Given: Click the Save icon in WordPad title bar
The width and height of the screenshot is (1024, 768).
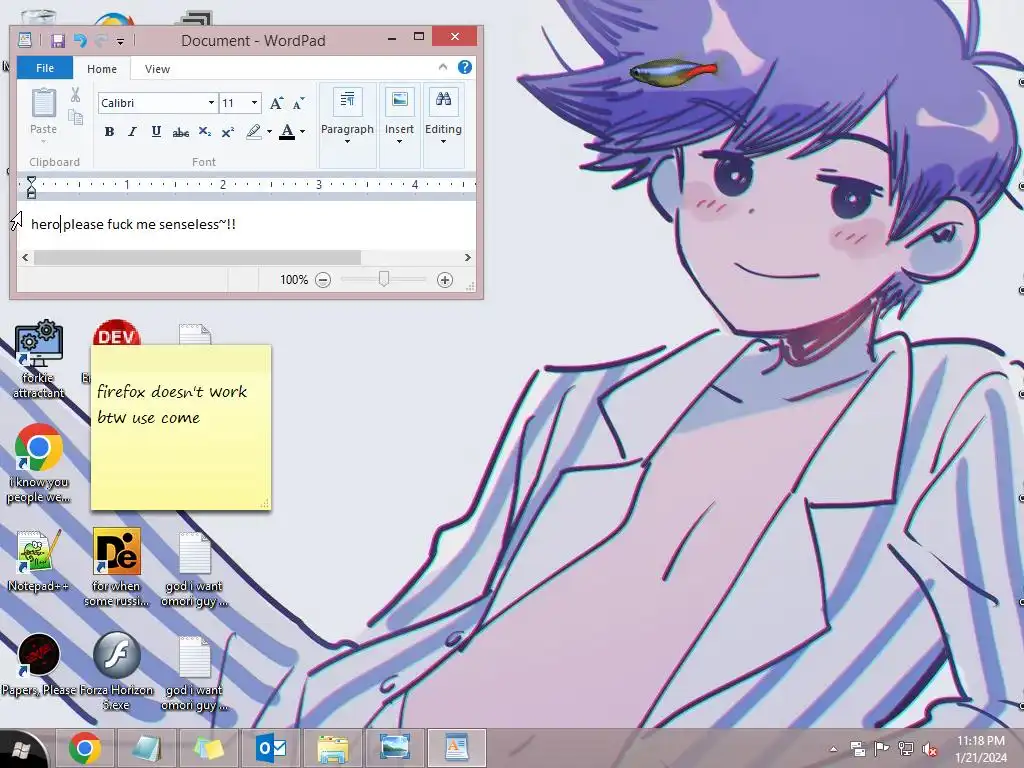Looking at the screenshot, I should coord(57,41).
